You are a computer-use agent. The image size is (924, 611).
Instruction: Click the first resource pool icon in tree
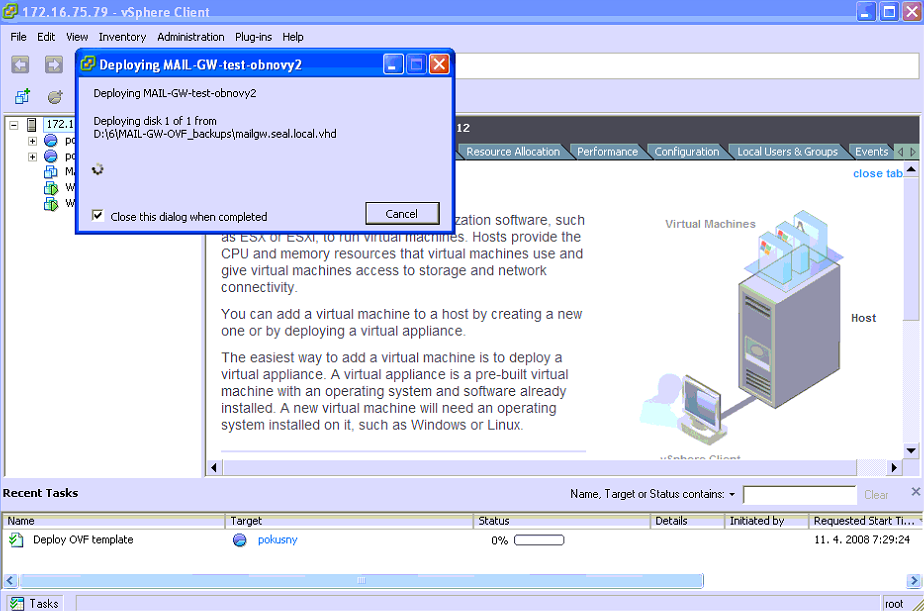pyautogui.click(x=51, y=140)
